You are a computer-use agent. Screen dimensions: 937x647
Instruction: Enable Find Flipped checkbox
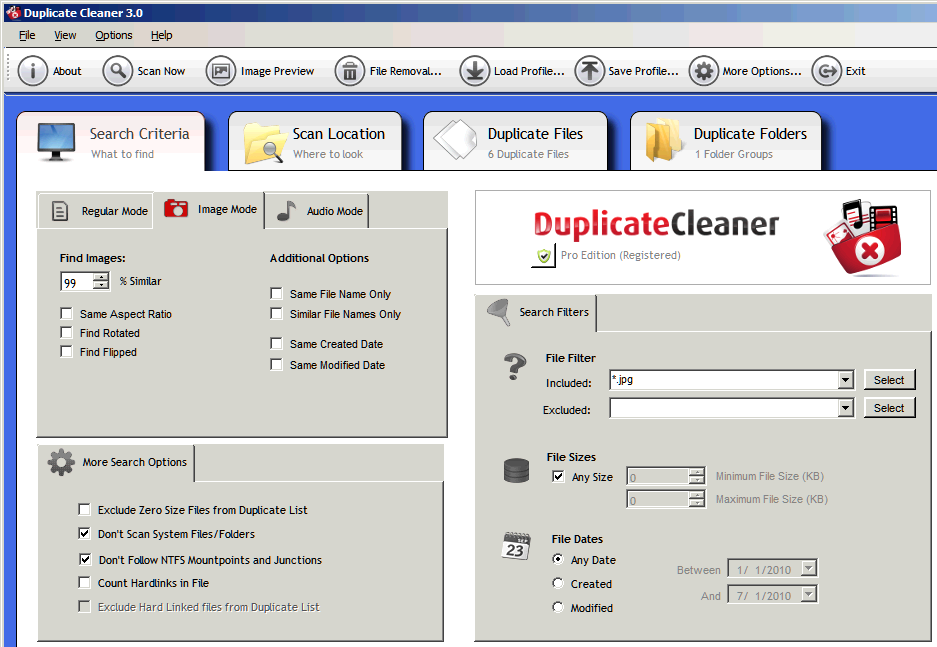[x=66, y=352]
